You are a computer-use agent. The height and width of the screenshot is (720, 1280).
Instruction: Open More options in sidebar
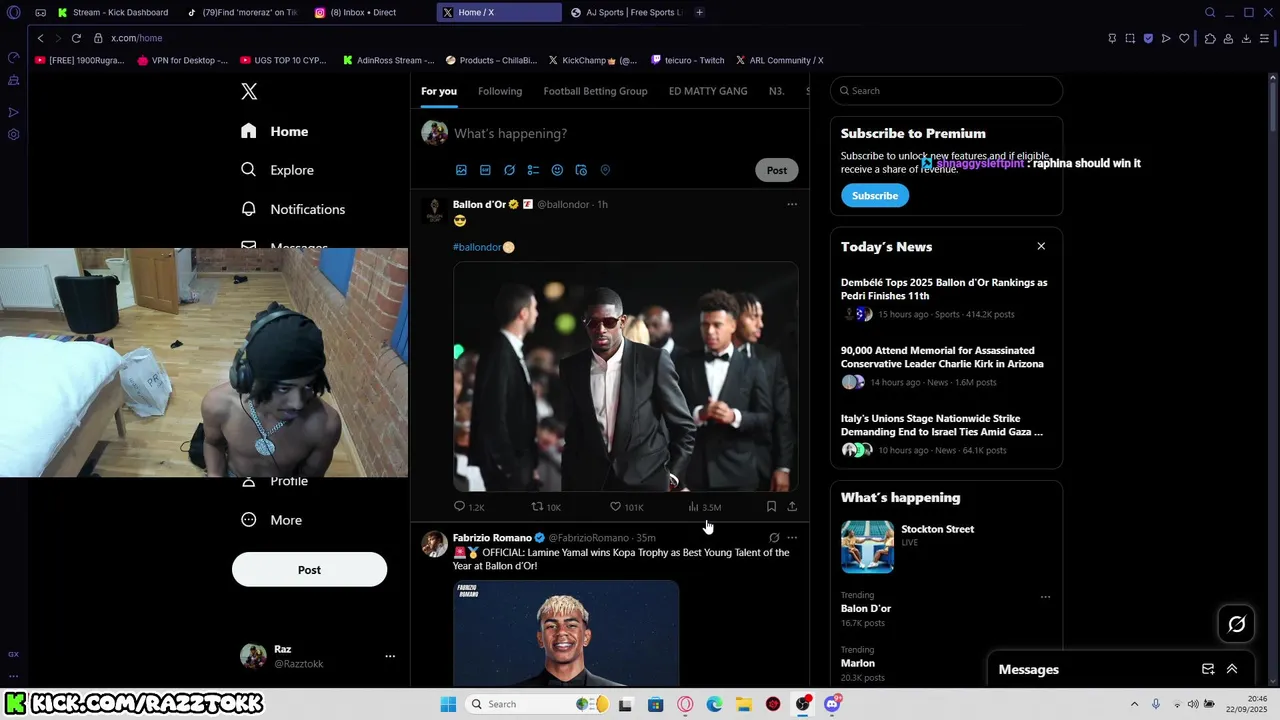tap(272, 520)
